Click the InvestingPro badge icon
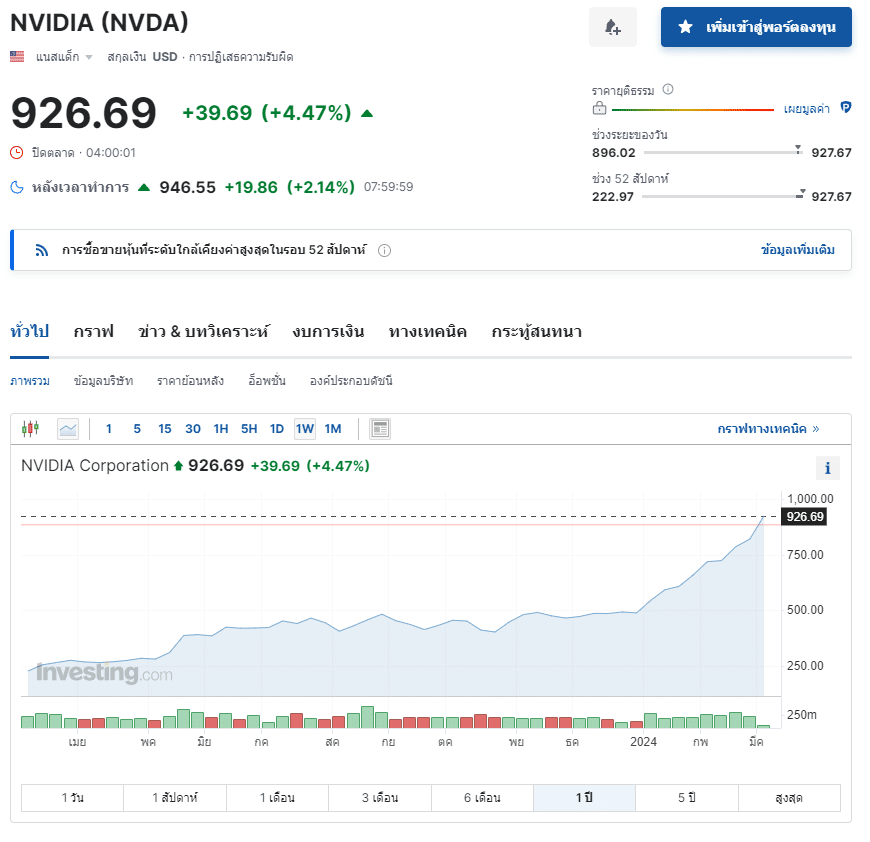The image size is (870, 842). [846, 108]
